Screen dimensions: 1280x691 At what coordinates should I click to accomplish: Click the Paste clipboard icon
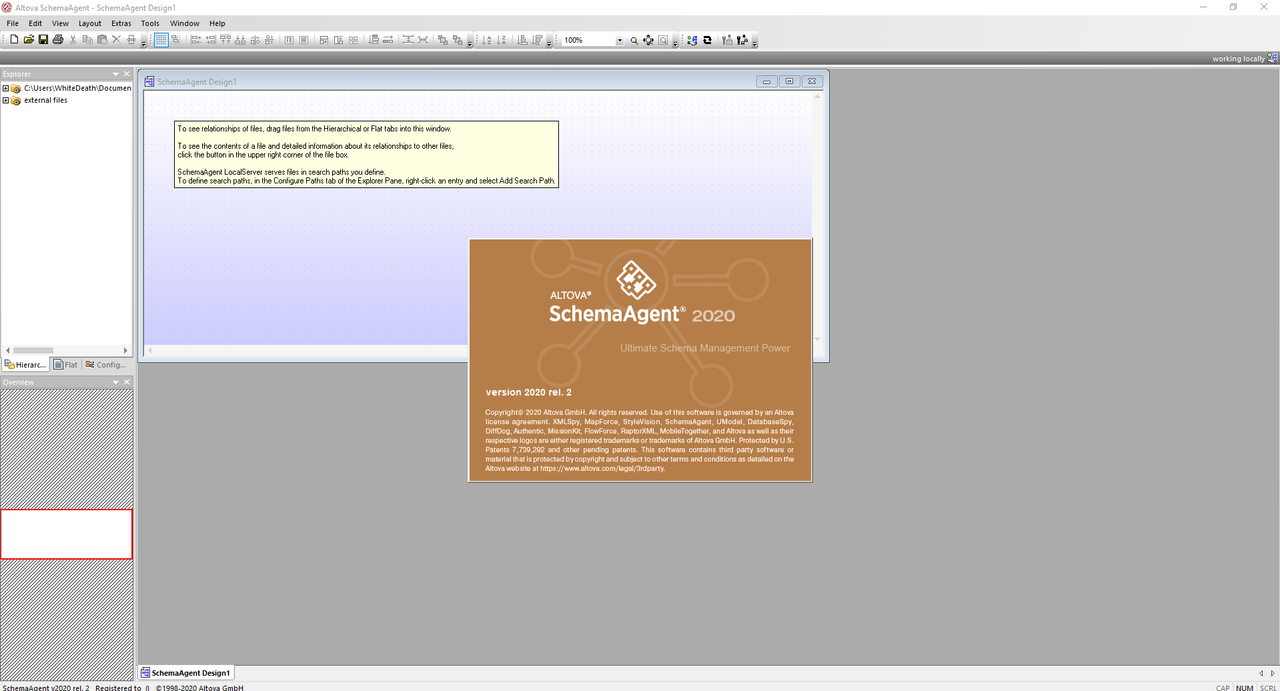102,40
